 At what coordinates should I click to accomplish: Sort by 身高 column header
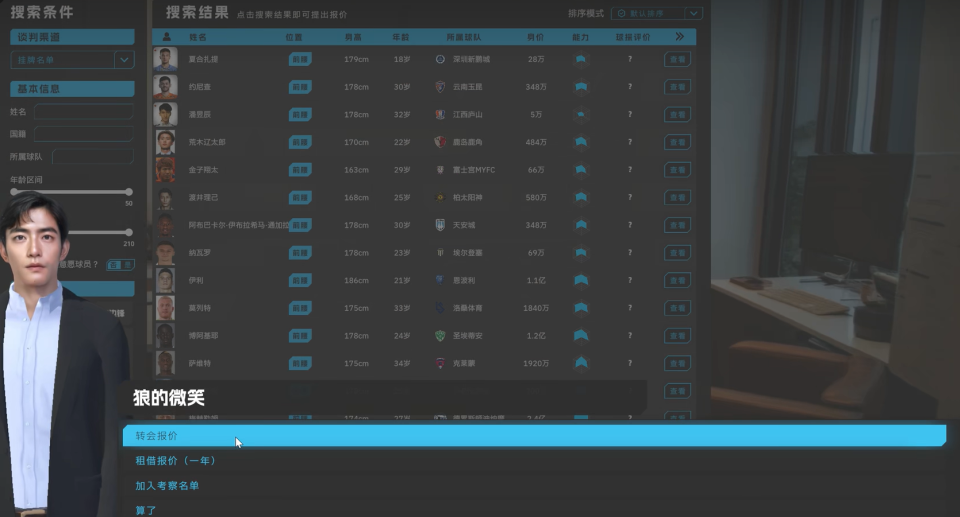coord(353,37)
